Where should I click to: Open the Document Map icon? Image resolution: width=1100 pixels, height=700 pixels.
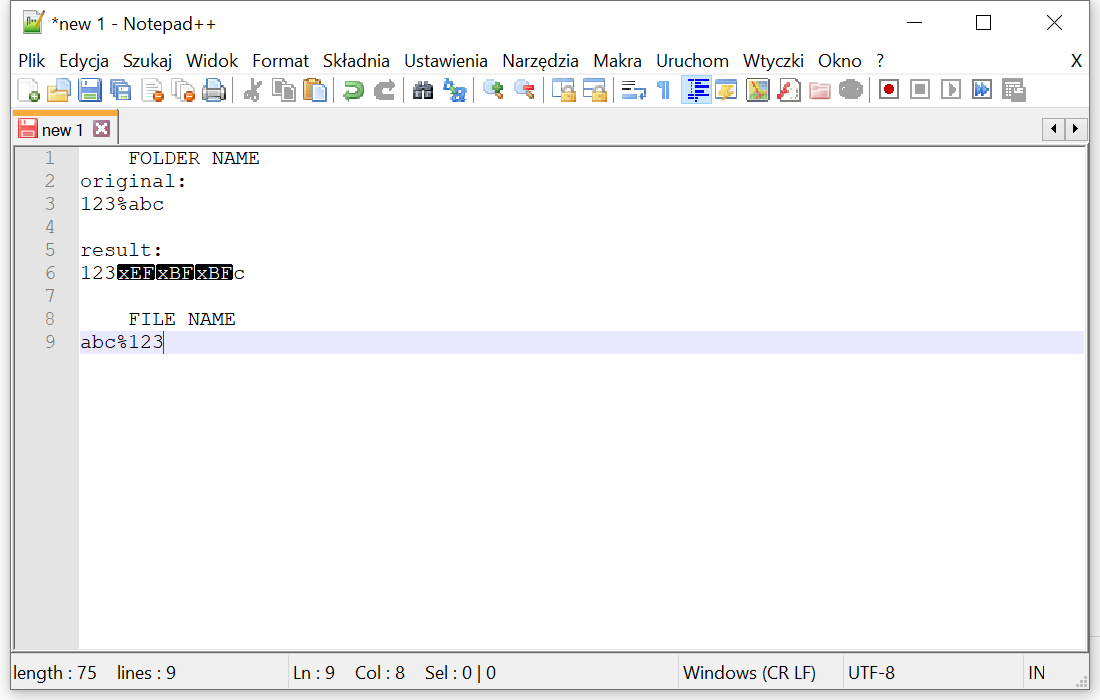pyautogui.click(x=758, y=90)
